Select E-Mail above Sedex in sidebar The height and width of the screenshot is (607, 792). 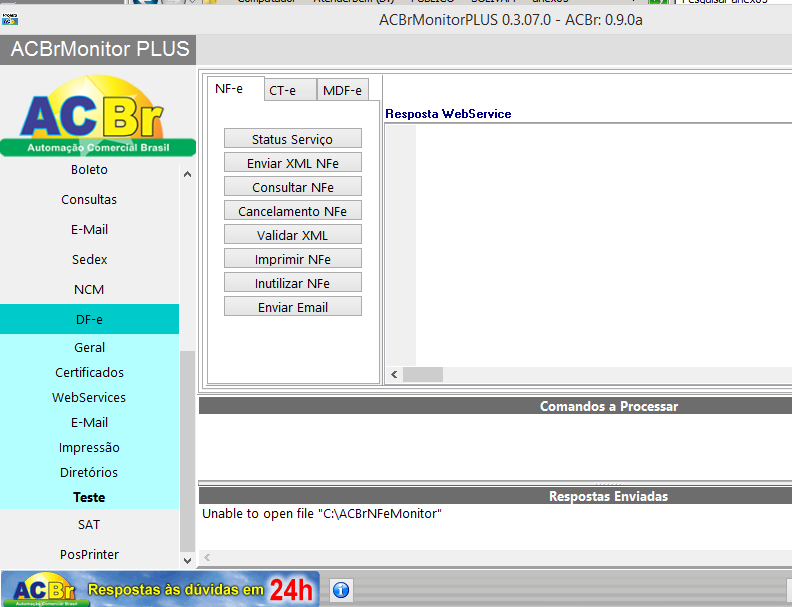coord(89,229)
